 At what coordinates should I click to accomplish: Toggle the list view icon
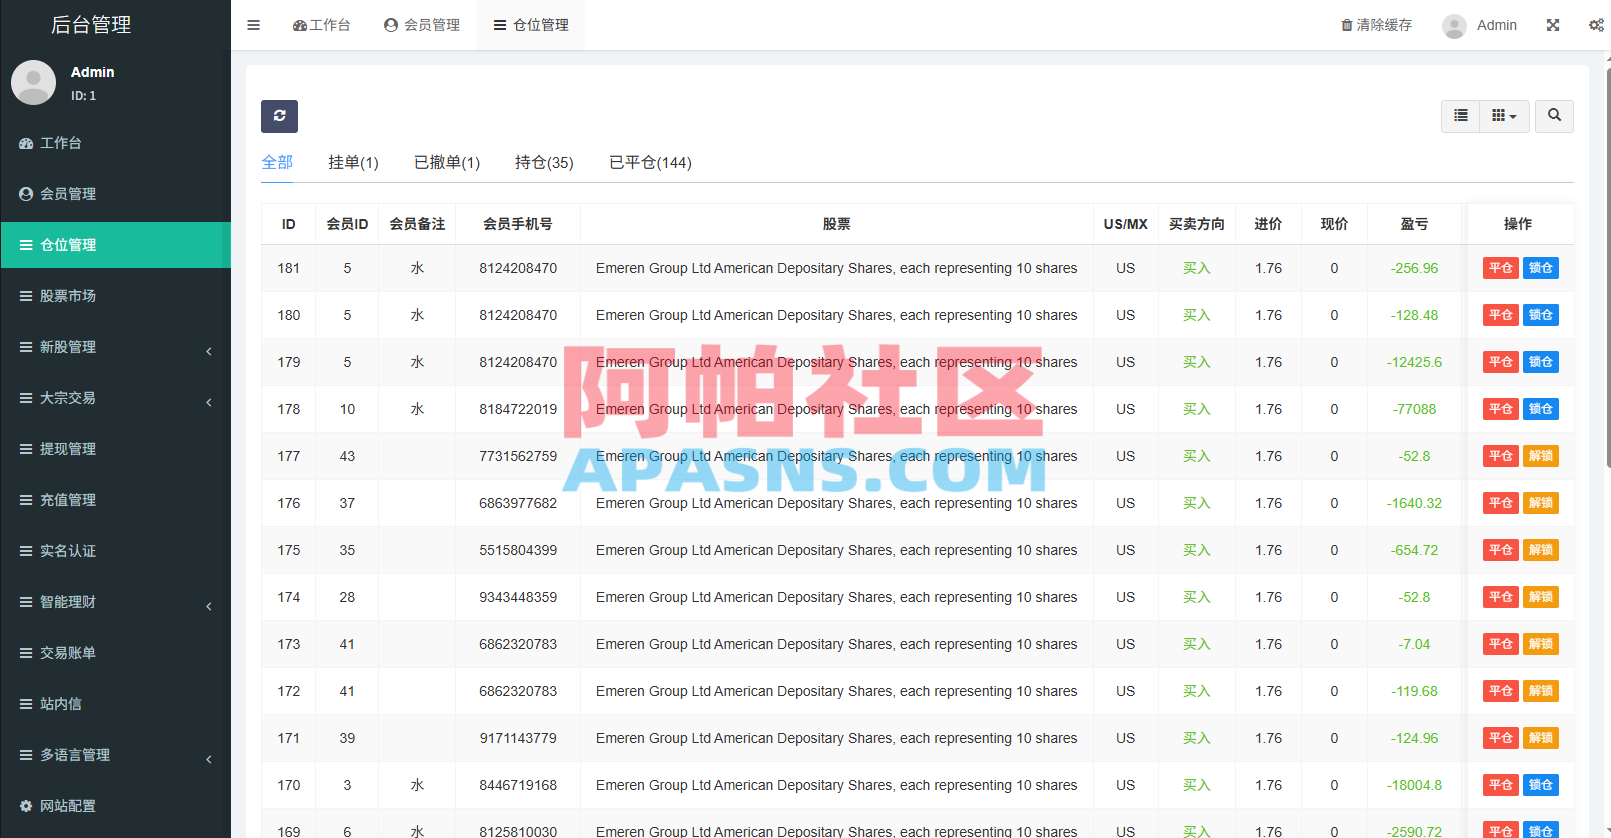(1461, 116)
